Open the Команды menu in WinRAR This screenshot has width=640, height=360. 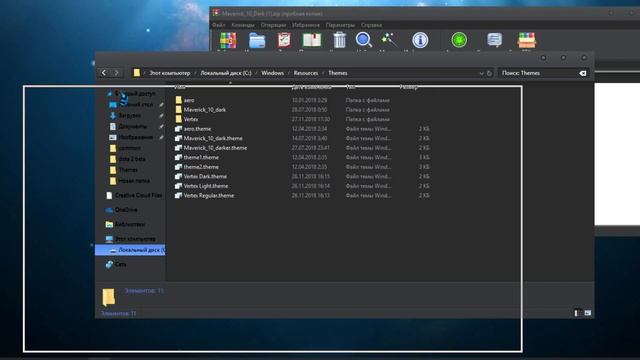click(x=243, y=25)
